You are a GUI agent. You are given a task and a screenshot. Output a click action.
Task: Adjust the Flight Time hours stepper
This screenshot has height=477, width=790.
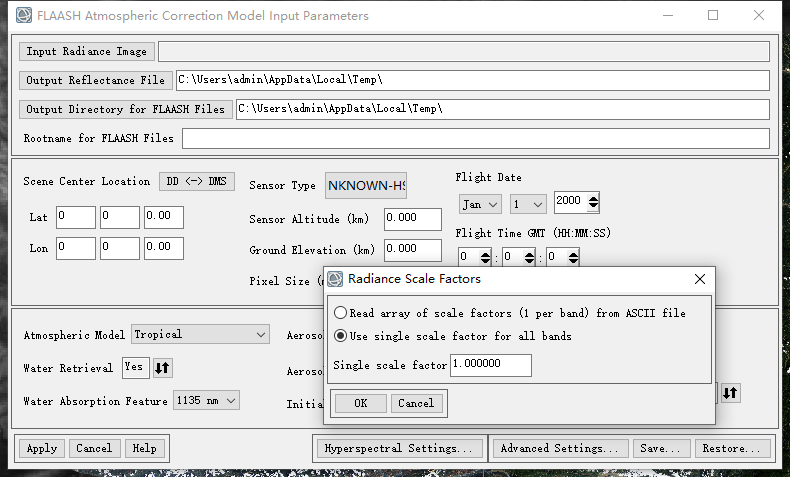pos(485,257)
